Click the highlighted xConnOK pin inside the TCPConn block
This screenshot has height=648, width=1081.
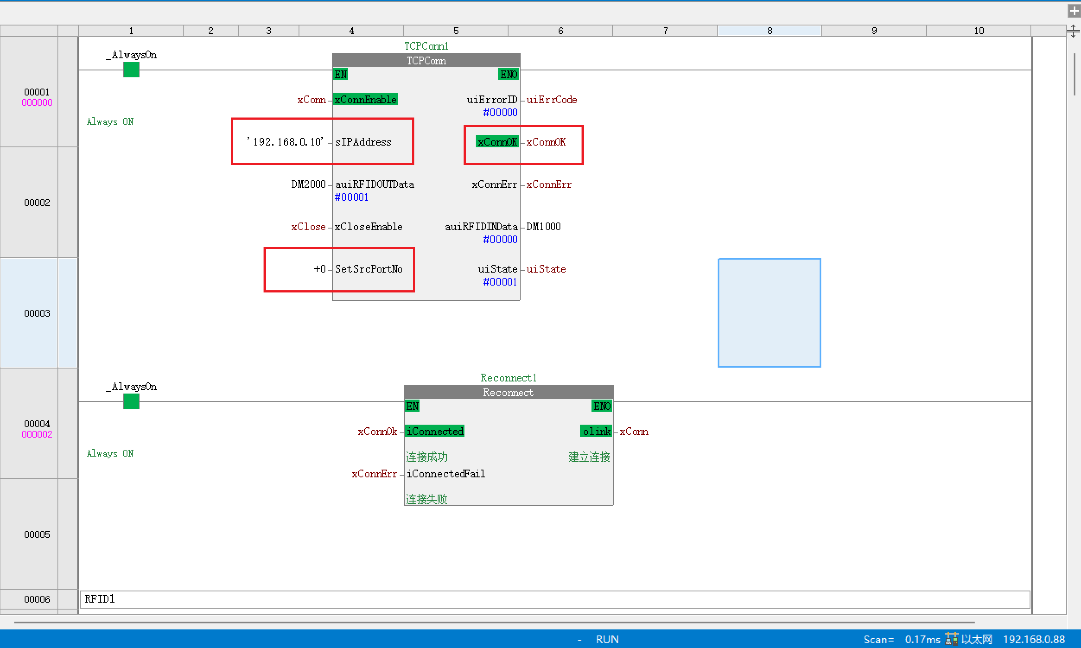497,142
